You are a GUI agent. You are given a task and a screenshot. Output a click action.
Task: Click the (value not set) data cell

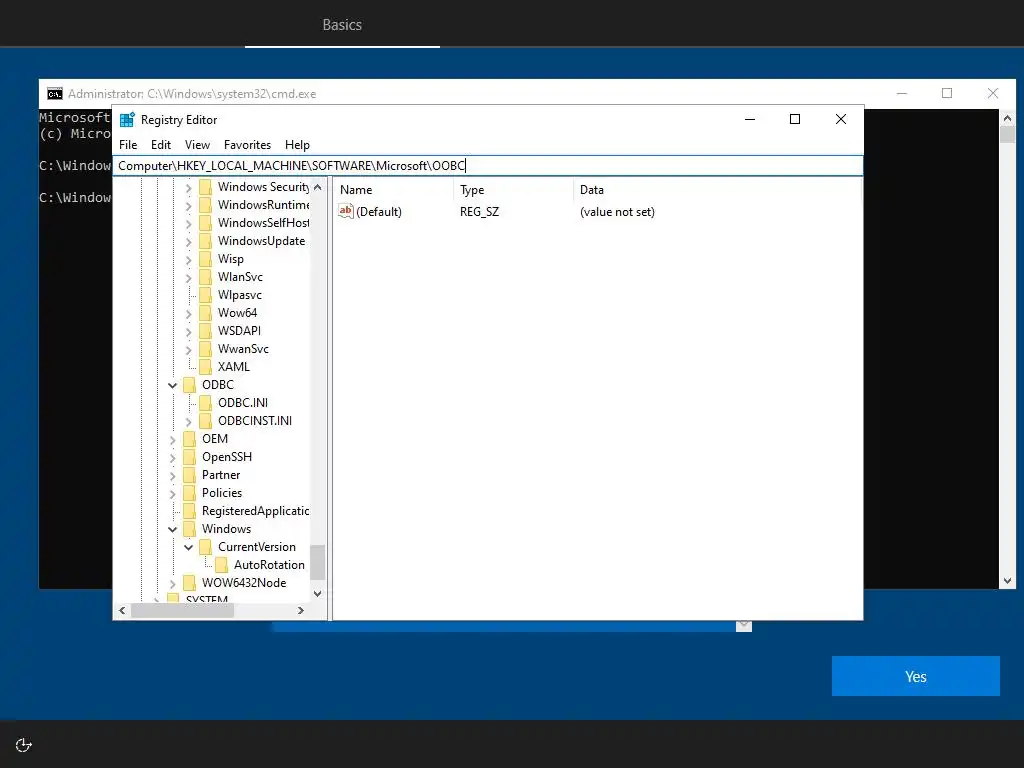pyautogui.click(x=617, y=212)
